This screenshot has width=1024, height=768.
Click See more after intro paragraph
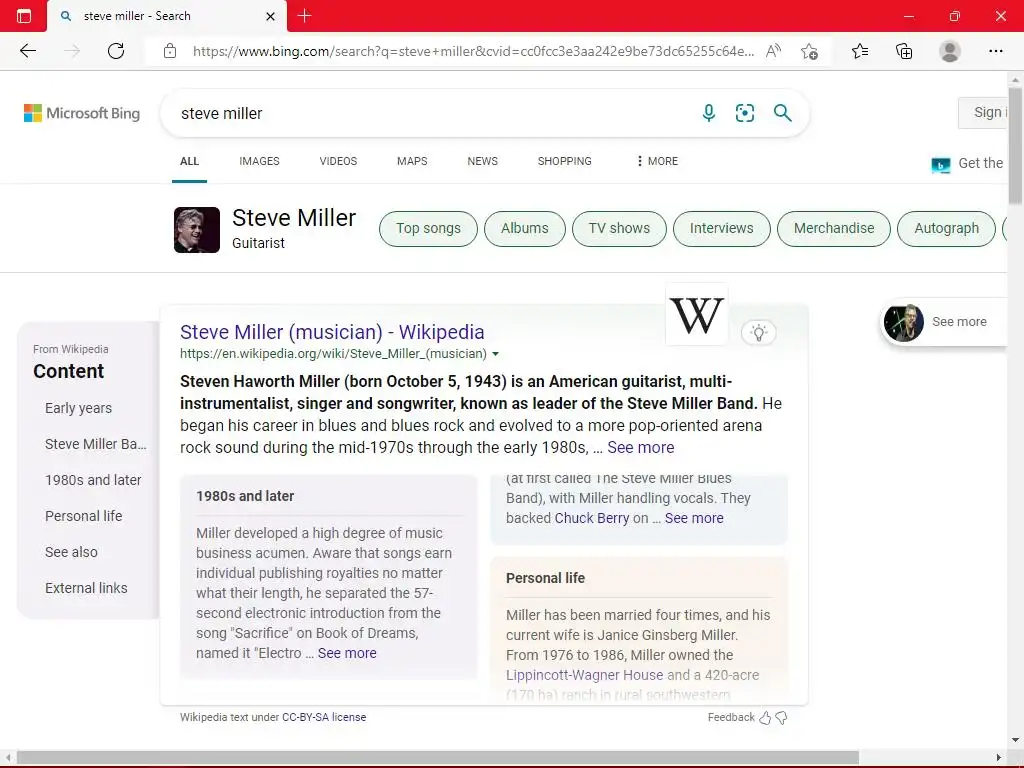click(641, 448)
